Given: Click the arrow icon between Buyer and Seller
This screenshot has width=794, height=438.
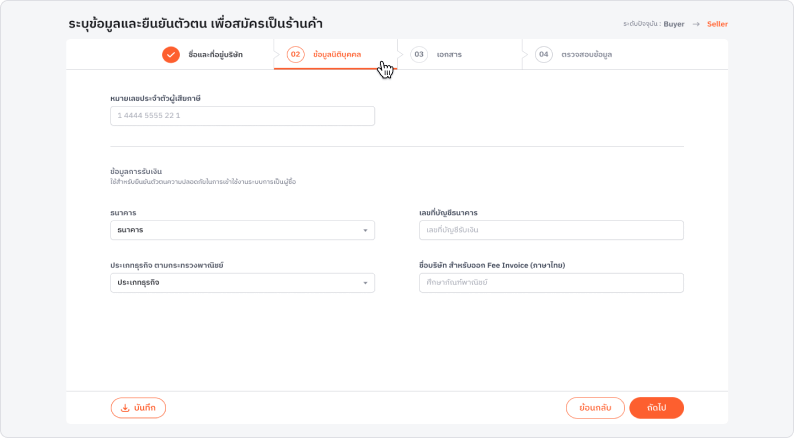Looking at the screenshot, I should pos(696,24).
